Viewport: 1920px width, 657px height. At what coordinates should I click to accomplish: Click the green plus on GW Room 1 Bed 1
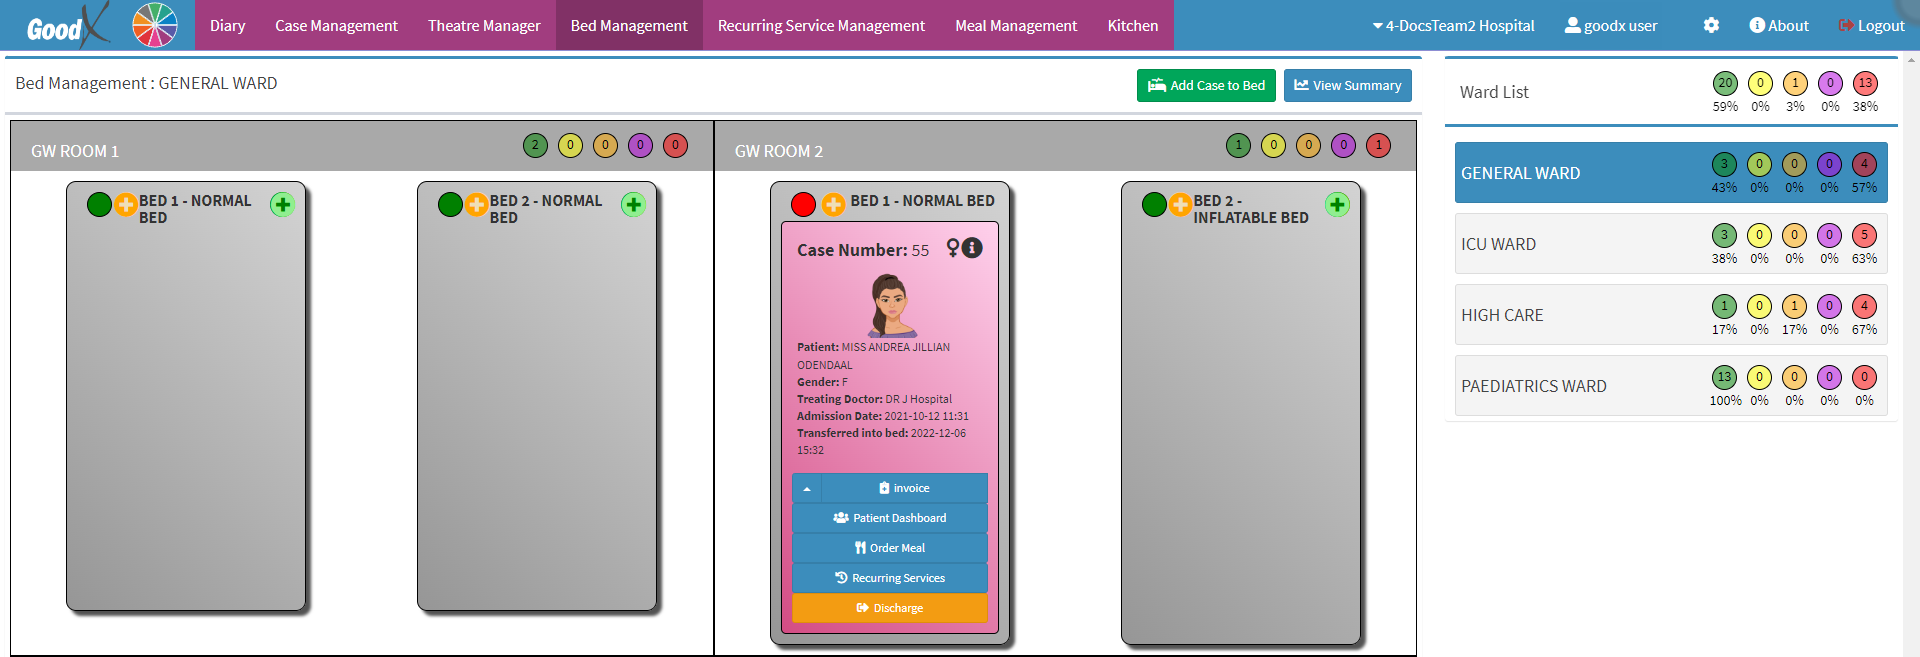click(x=283, y=204)
